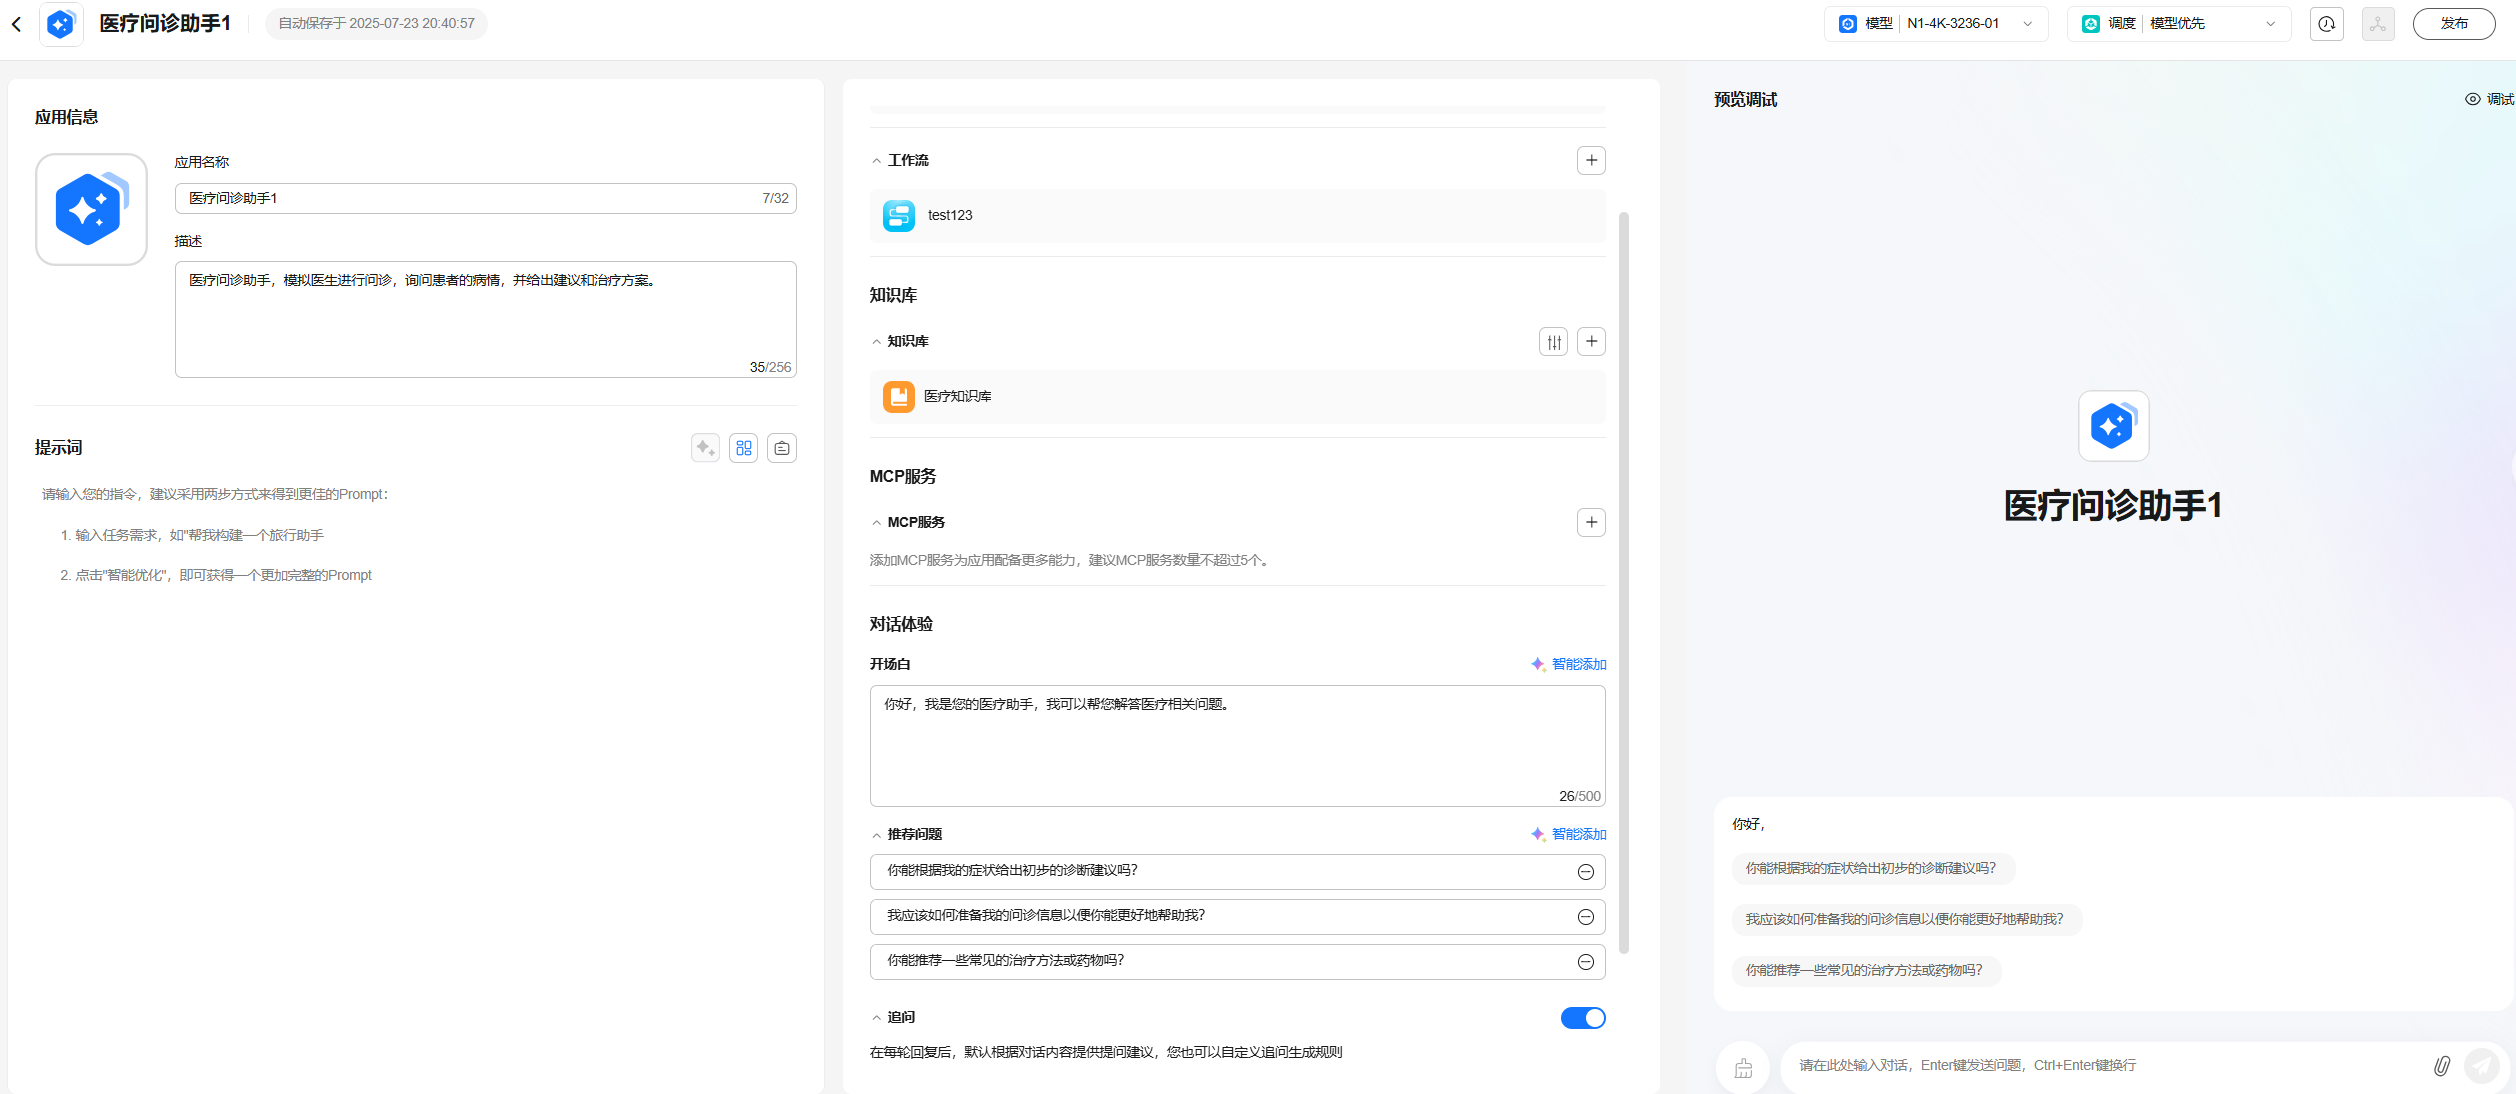
Task: Clear the conversation with broom icon
Action: click(x=1743, y=1068)
